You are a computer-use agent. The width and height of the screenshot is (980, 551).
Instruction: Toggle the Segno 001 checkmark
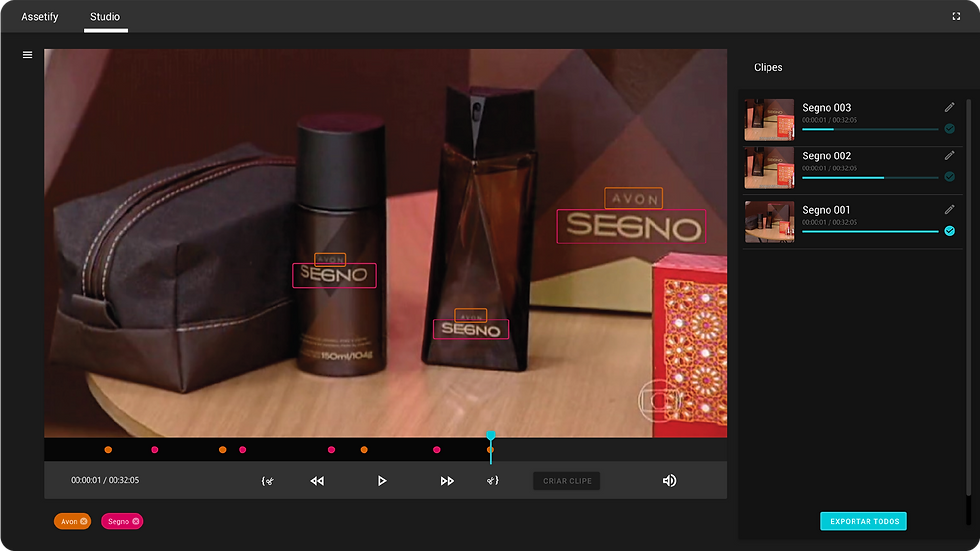pos(949,231)
